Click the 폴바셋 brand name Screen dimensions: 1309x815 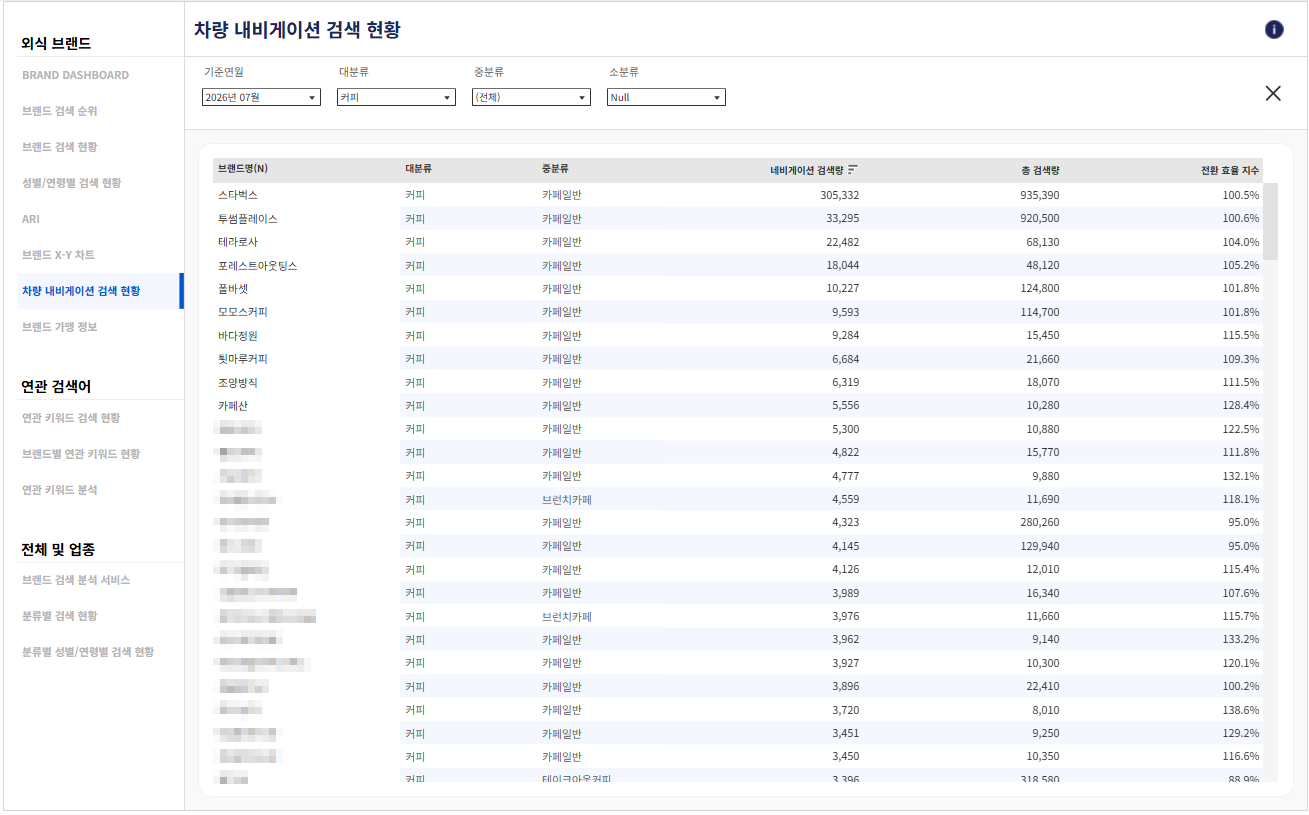point(232,289)
